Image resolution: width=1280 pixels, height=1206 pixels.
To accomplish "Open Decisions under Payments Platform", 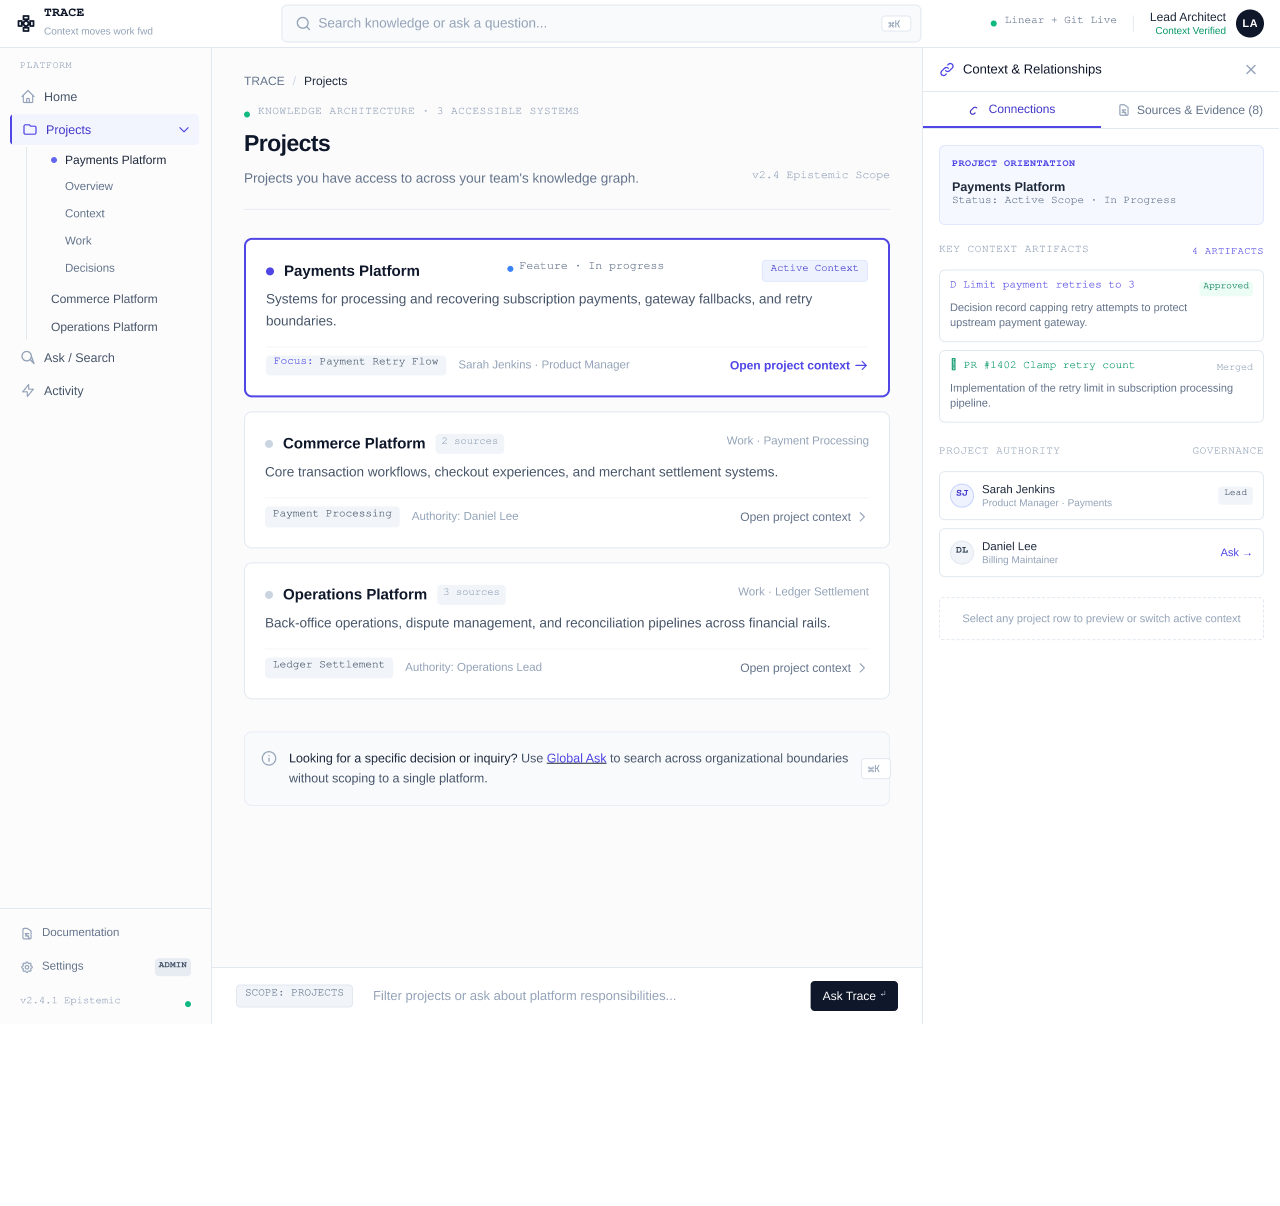I will click(x=90, y=268).
